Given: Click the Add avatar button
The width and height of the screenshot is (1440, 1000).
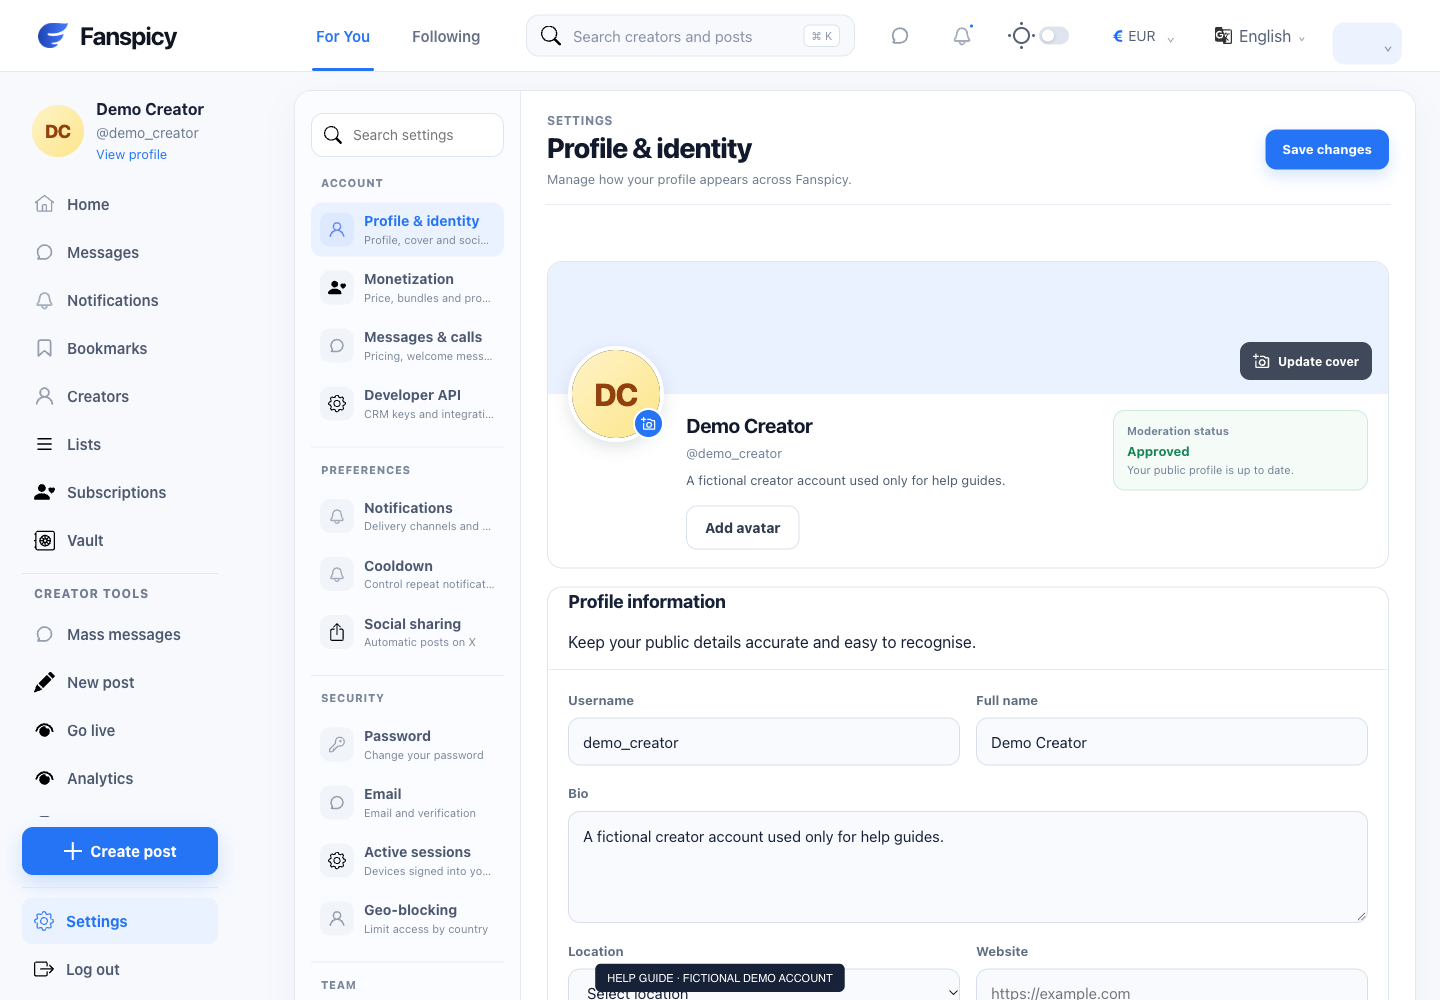Looking at the screenshot, I should pyautogui.click(x=743, y=528).
